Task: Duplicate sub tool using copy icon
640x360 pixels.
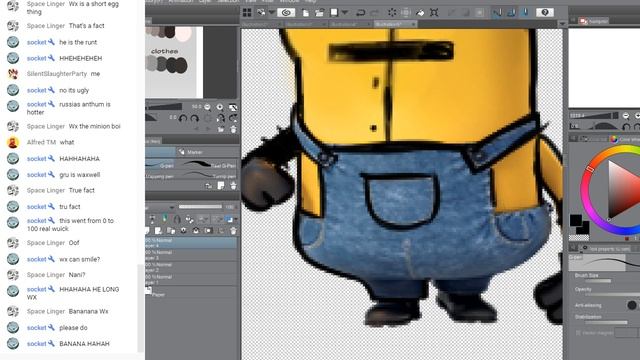Action: pyautogui.click(x=221, y=186)
